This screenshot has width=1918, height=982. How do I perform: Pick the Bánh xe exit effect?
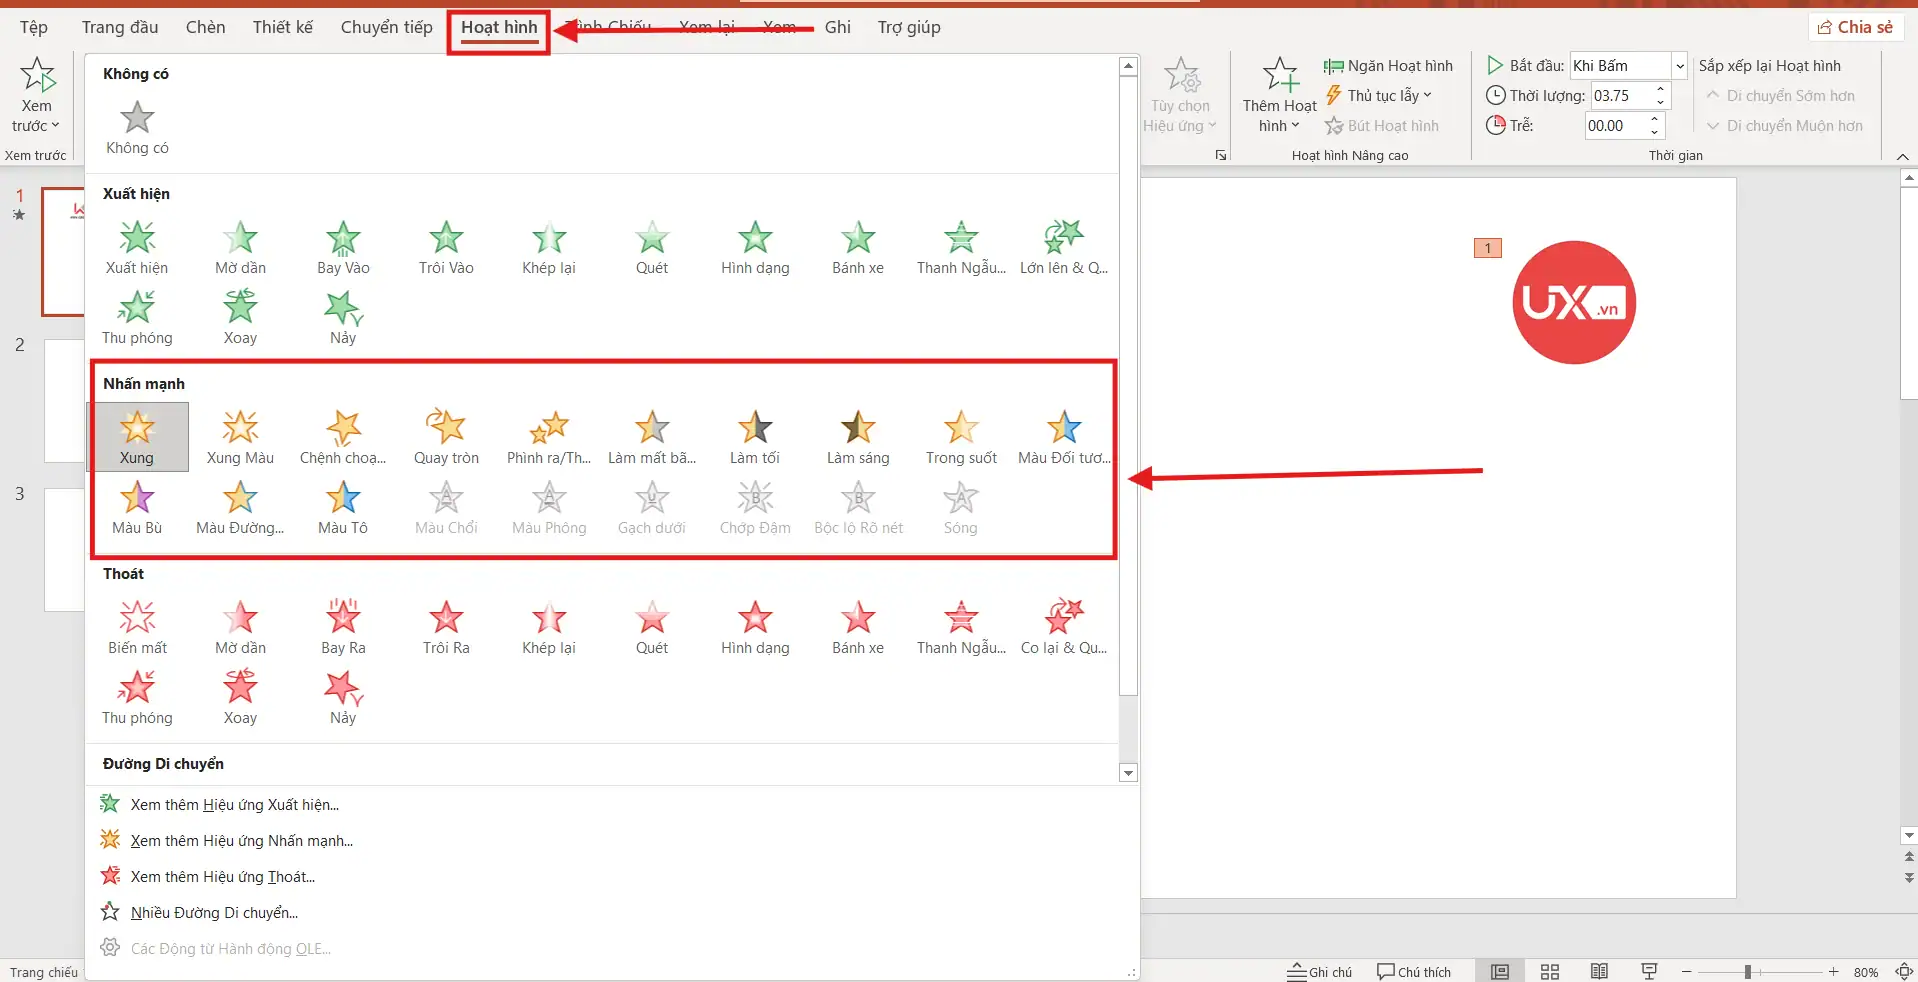click(857, 627)
